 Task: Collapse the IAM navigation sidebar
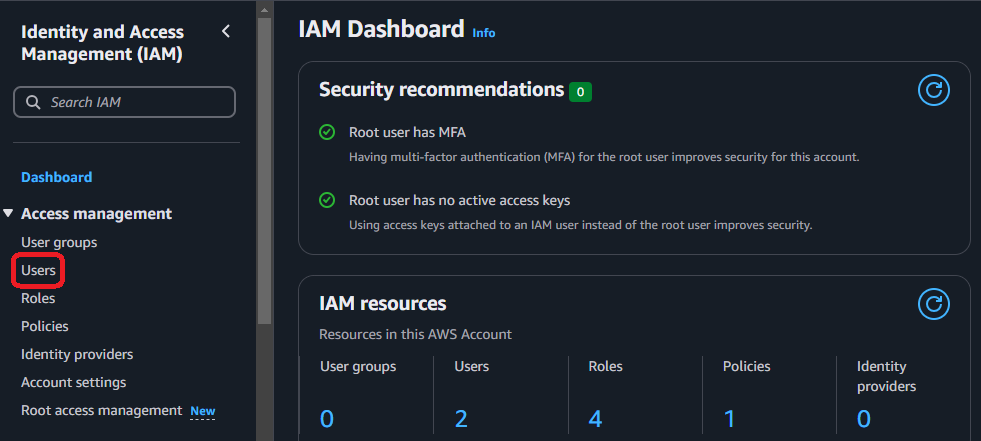pyautogui.click(x=226, y=31)
